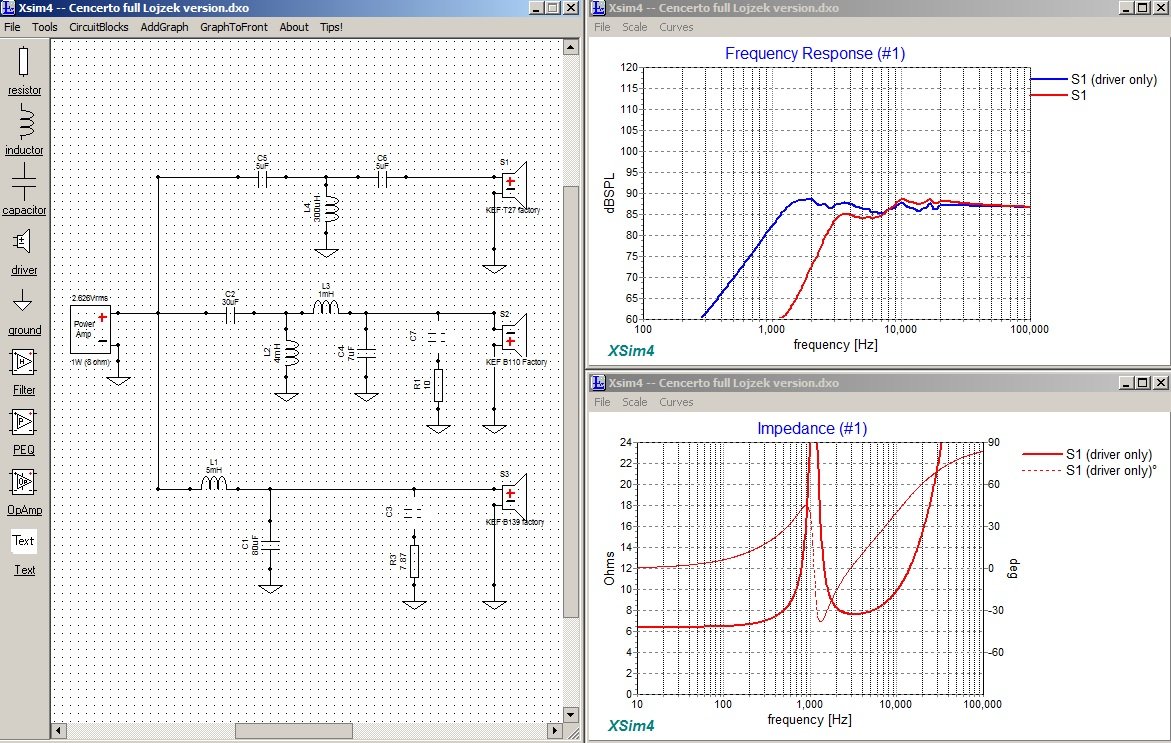
Task: Open the CircuitBlocks menu
Action: pyautogui.click(x=99, y=27)
